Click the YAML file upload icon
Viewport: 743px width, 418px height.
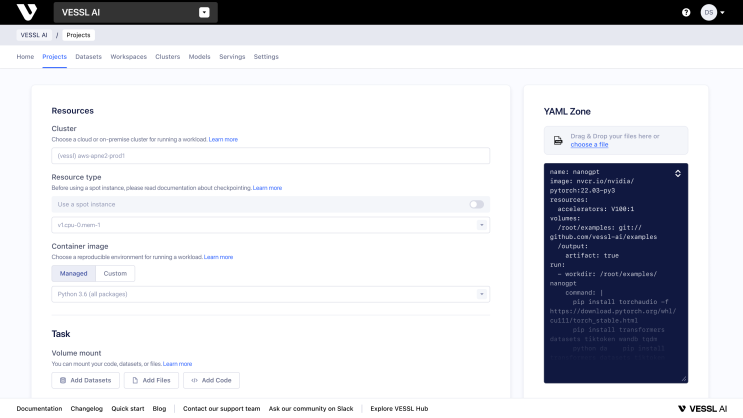coord(558,140)
